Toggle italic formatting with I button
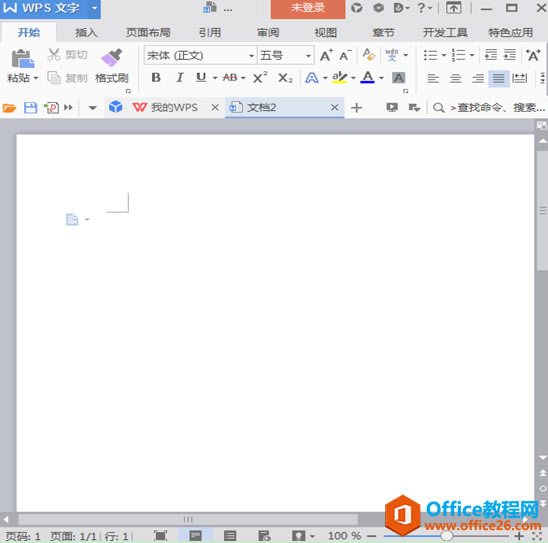 tap(180, 78)
